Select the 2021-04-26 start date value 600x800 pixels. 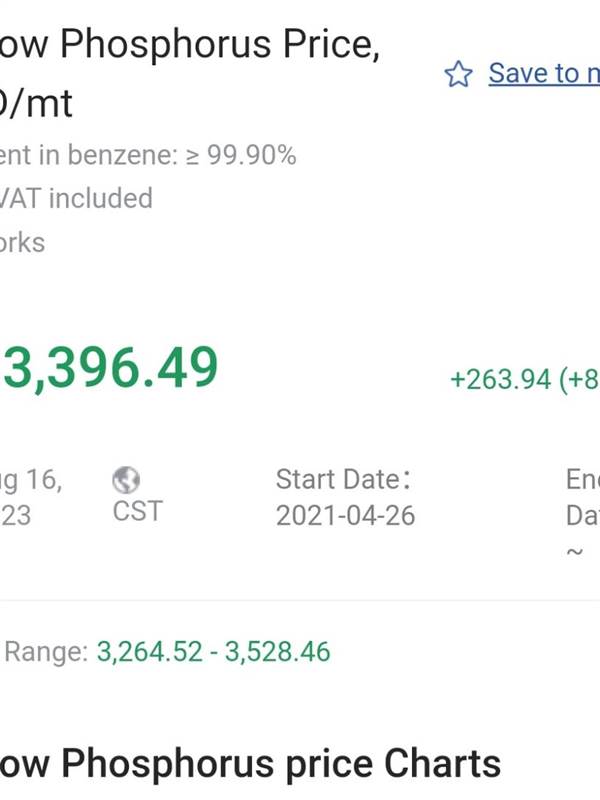345,516
